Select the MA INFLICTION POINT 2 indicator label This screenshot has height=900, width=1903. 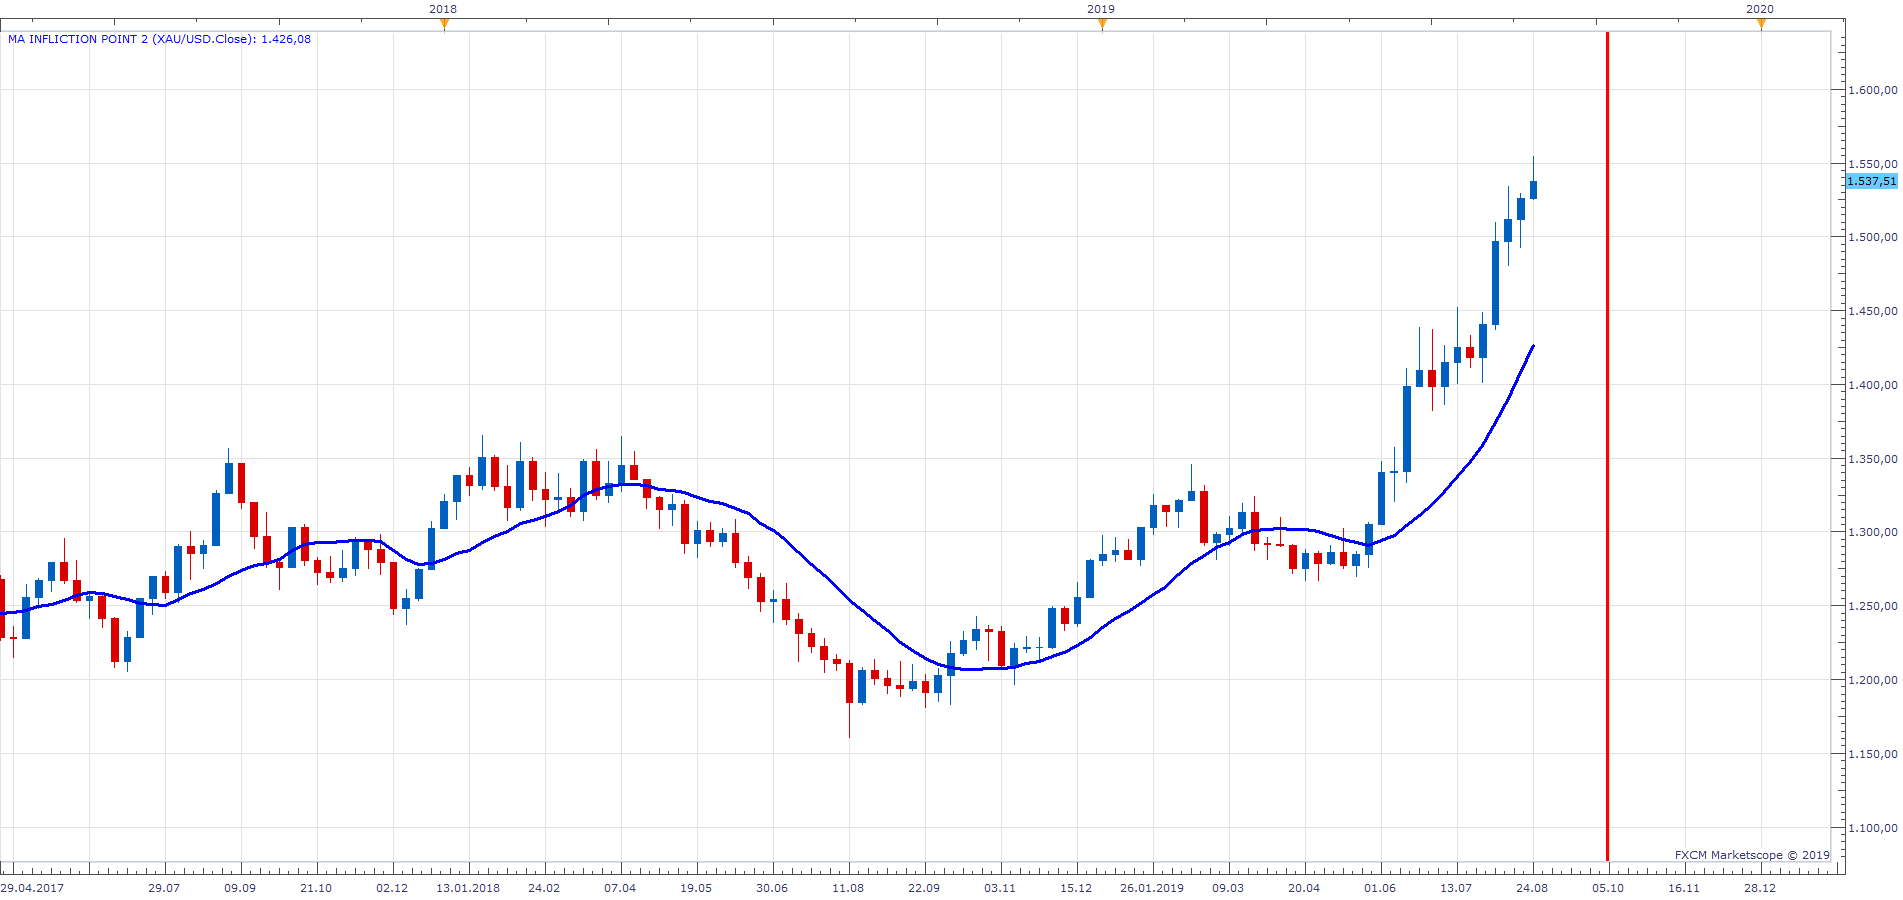pyautogui.click(x=159, y=39)
